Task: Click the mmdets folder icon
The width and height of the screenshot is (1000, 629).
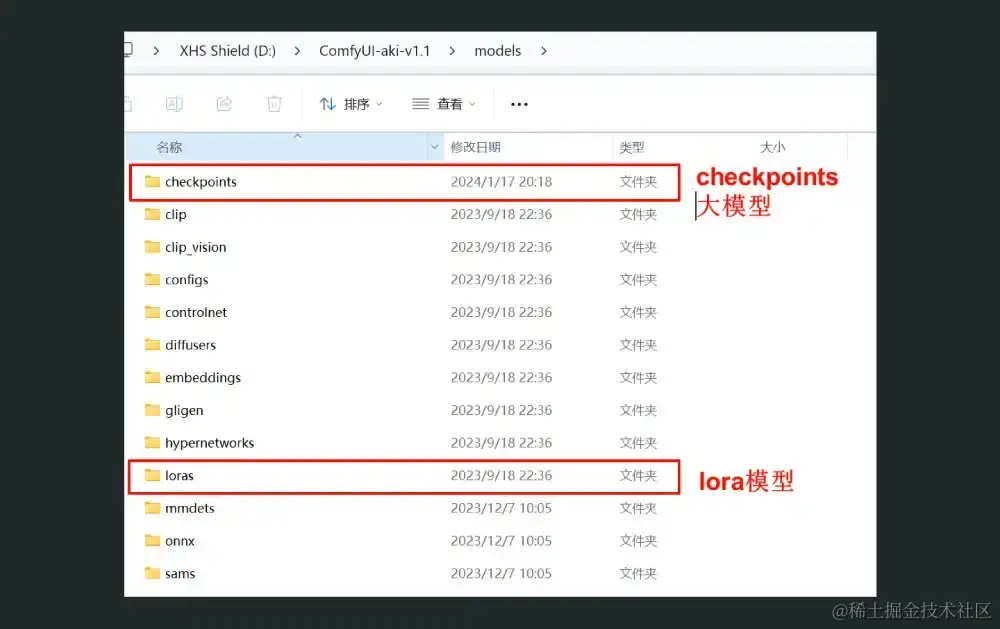Action: [152, 508]
